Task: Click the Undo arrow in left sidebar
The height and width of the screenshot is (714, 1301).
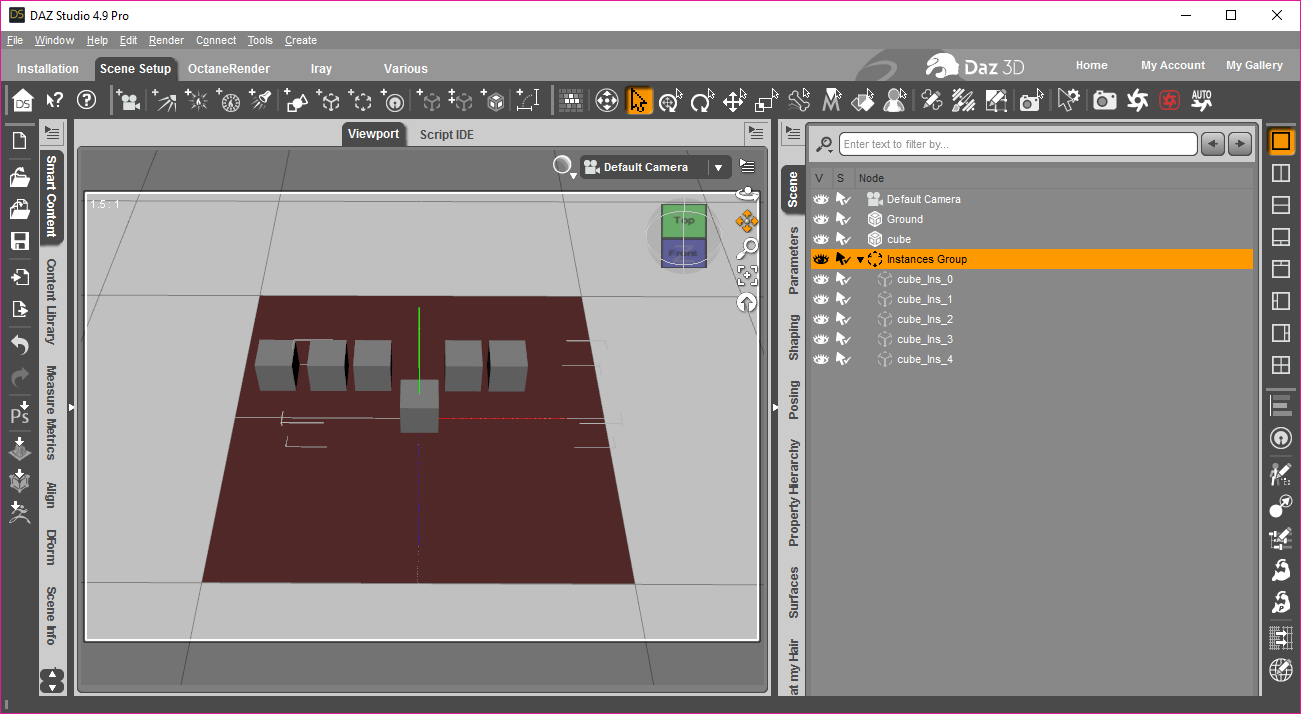Action: point(19,344)
